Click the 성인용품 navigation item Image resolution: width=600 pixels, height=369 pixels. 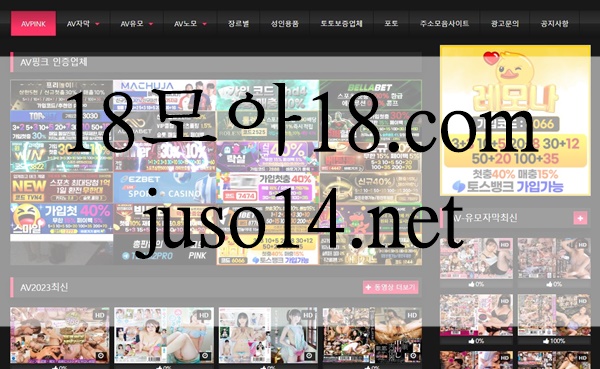click(284, 23)
